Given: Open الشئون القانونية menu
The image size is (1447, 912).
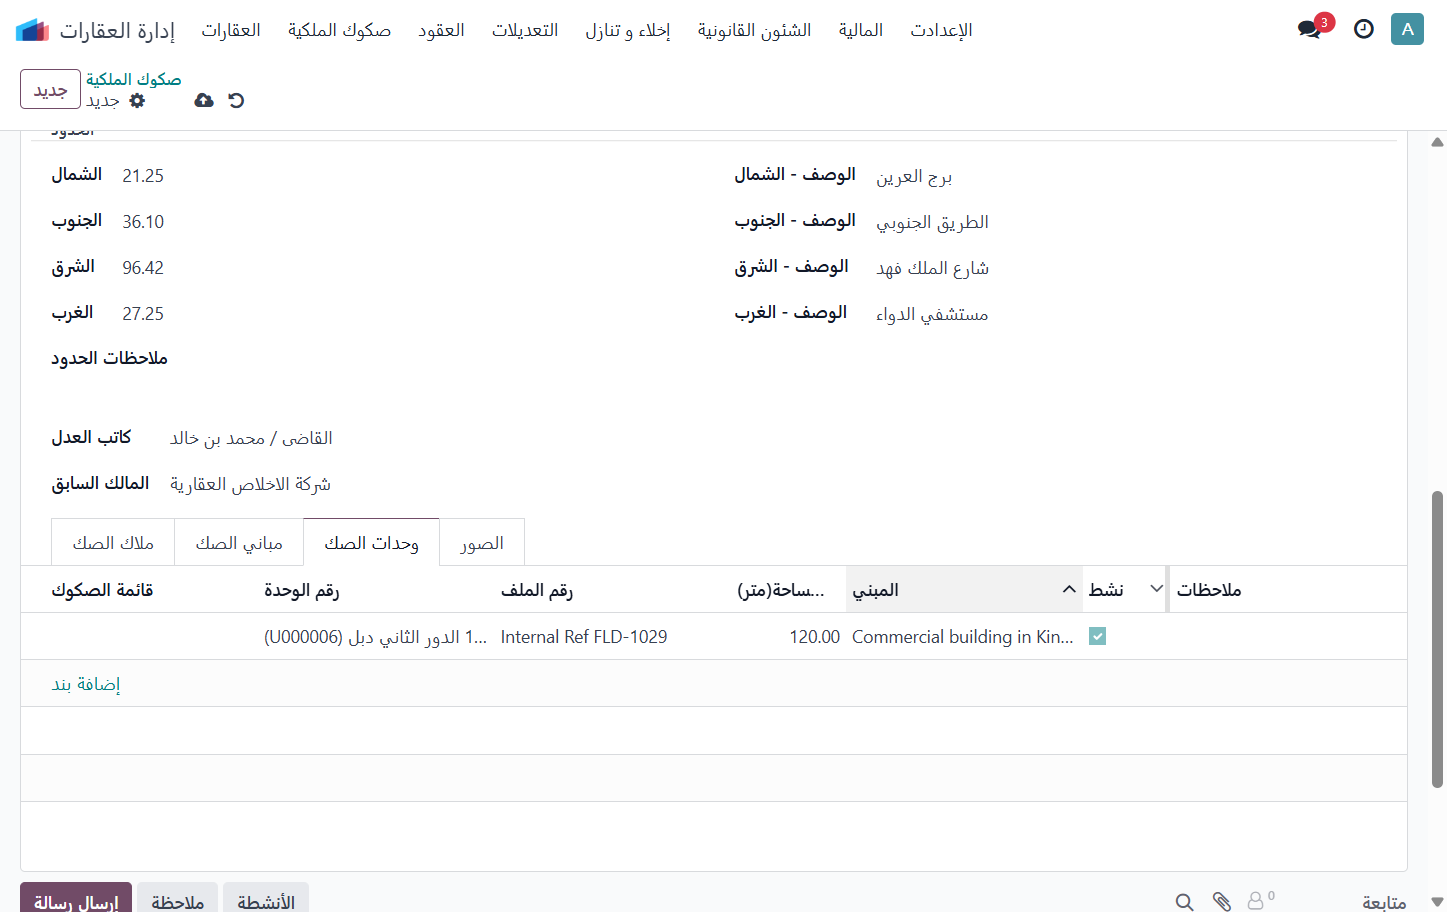Looking at the screenshot, I should pyautogui.click(x=754, y=30).
